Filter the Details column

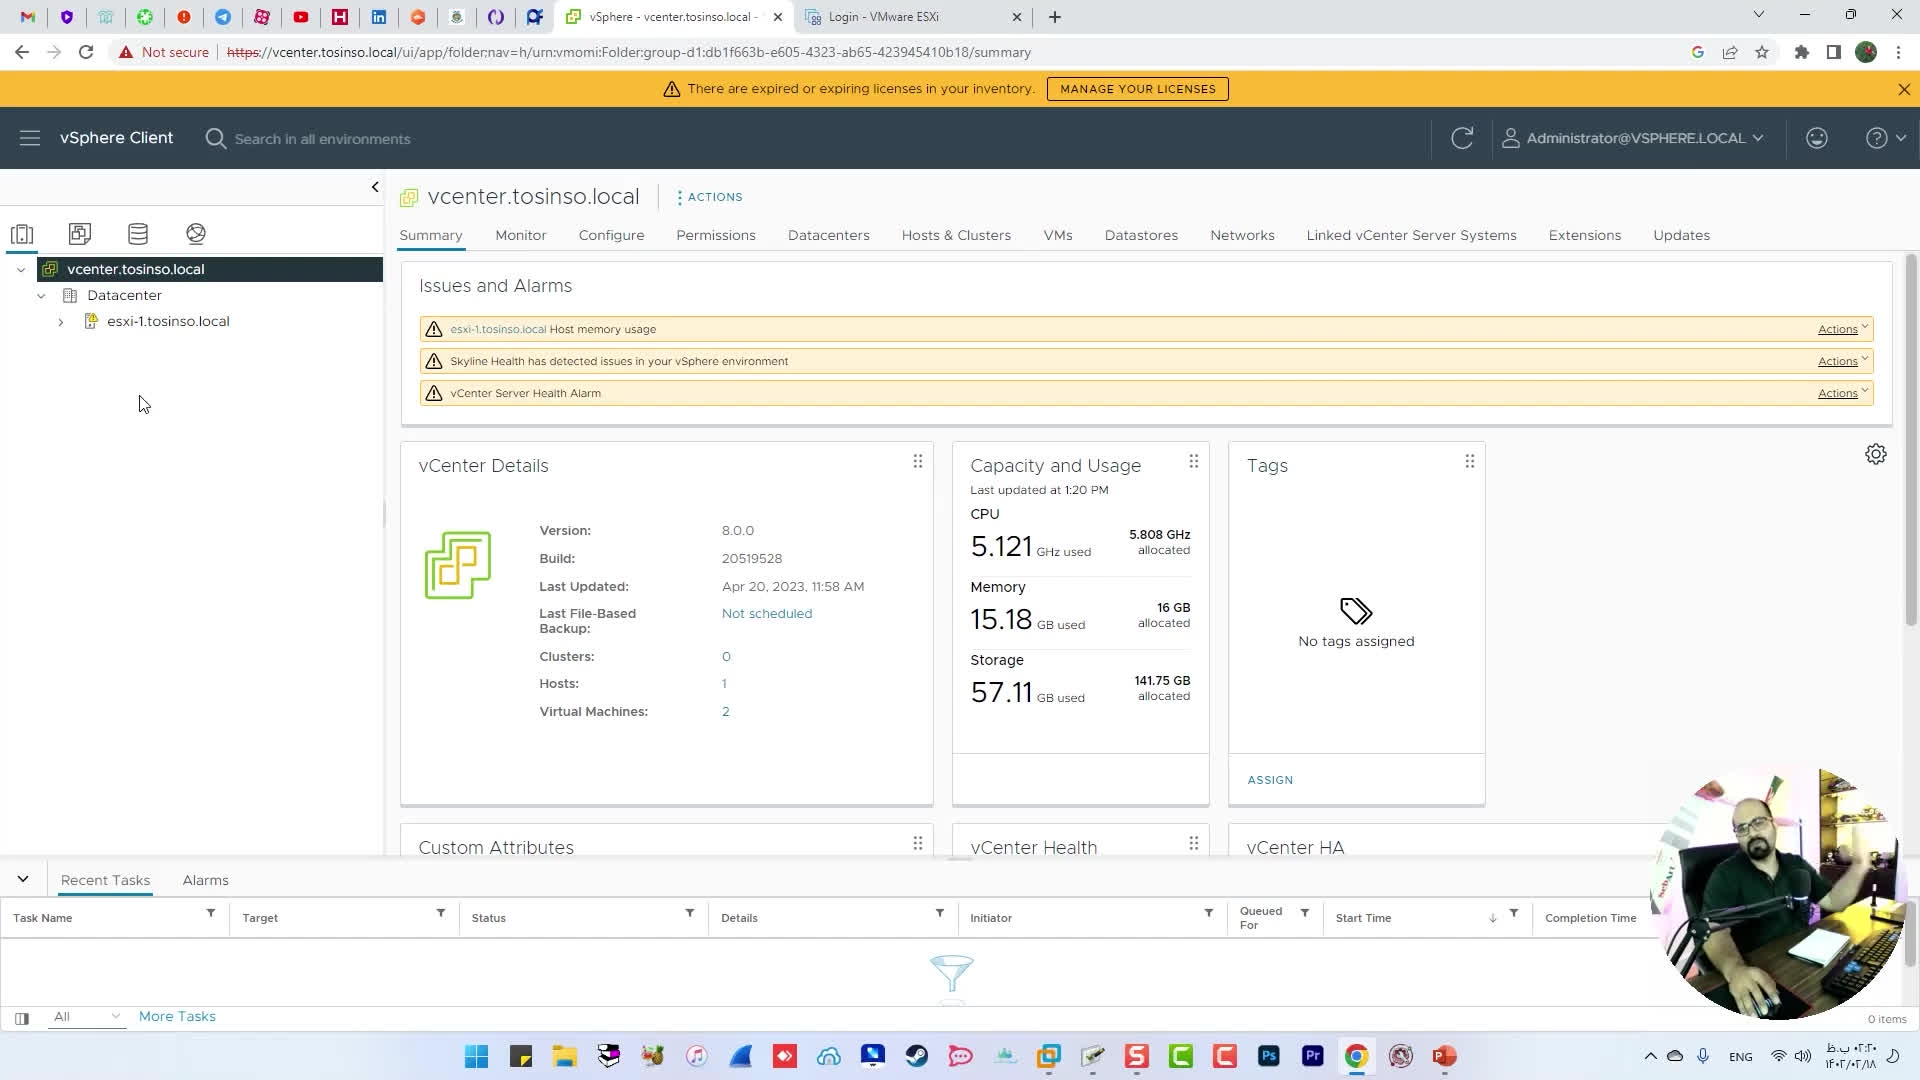coord(939,913)
